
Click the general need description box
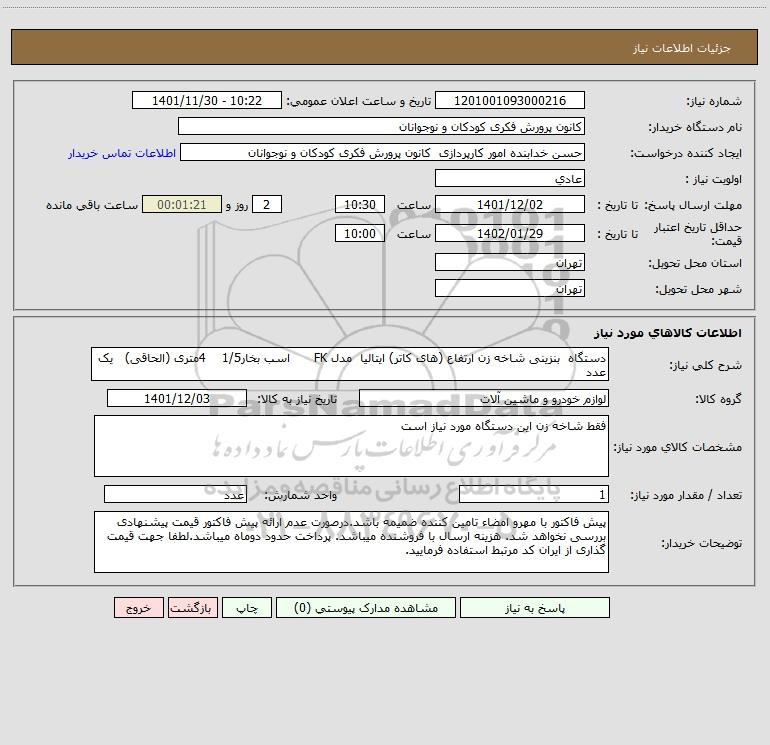[350, 364]
